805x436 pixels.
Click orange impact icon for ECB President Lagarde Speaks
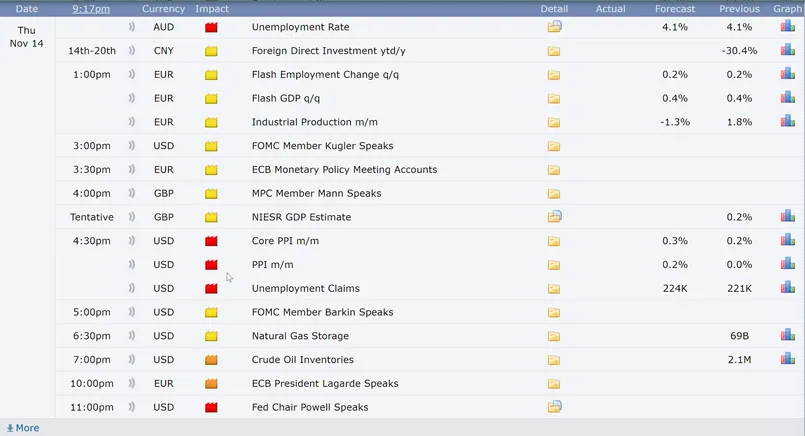pyautogui.click(x=211, y=384)
